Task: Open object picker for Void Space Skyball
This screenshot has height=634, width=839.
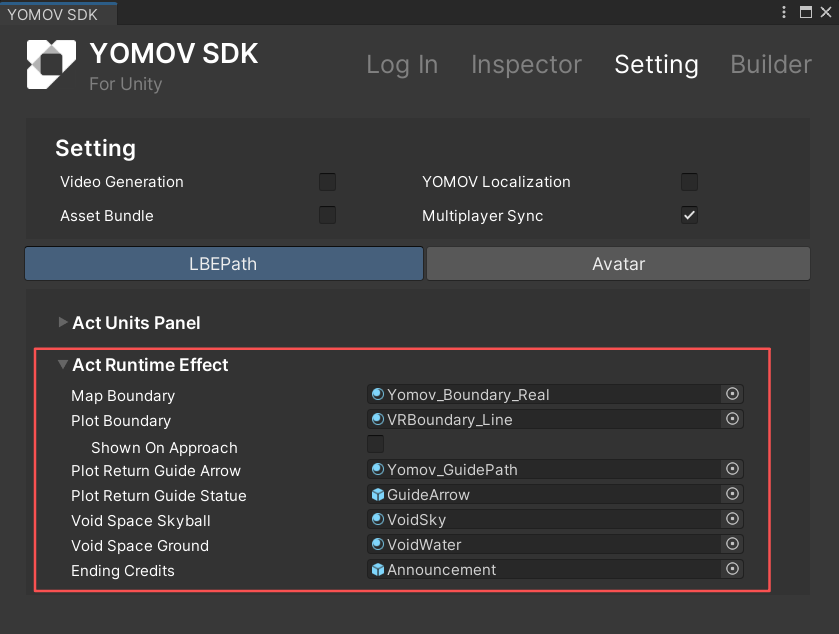Action: (732, 519)
